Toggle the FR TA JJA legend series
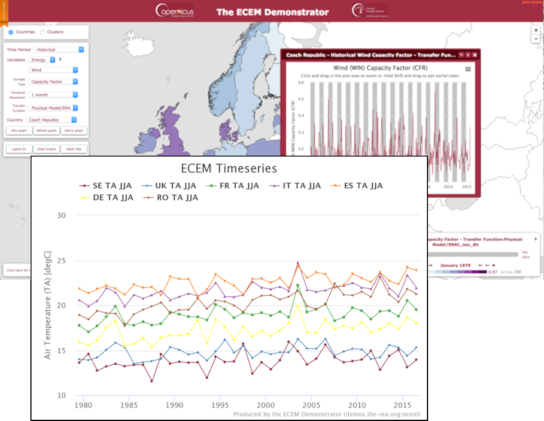 coord(232,186)
